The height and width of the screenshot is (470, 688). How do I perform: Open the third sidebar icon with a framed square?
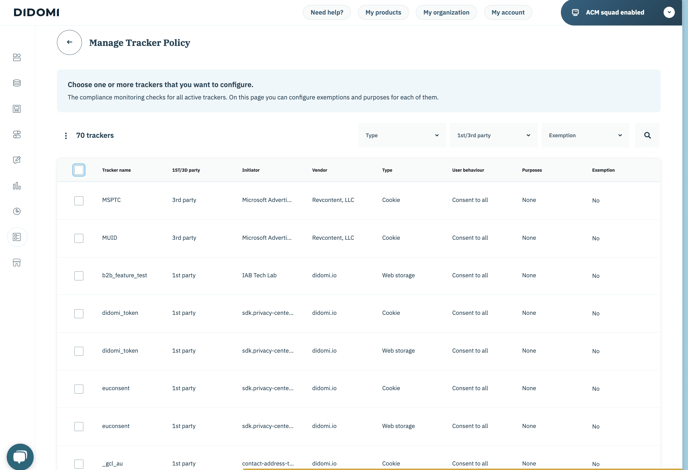[x=17, y=109]
